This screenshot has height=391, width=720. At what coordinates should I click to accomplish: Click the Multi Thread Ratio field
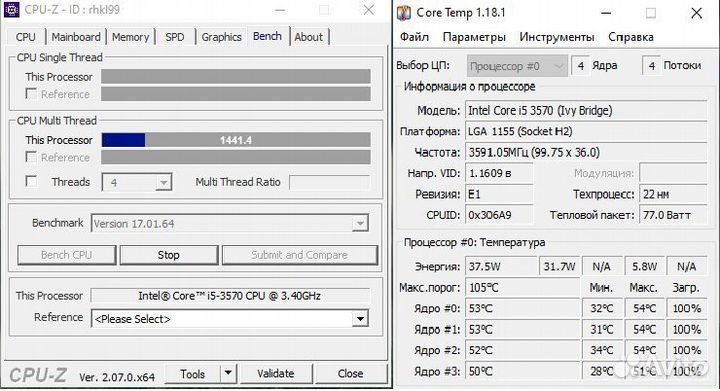pos(329,182)
